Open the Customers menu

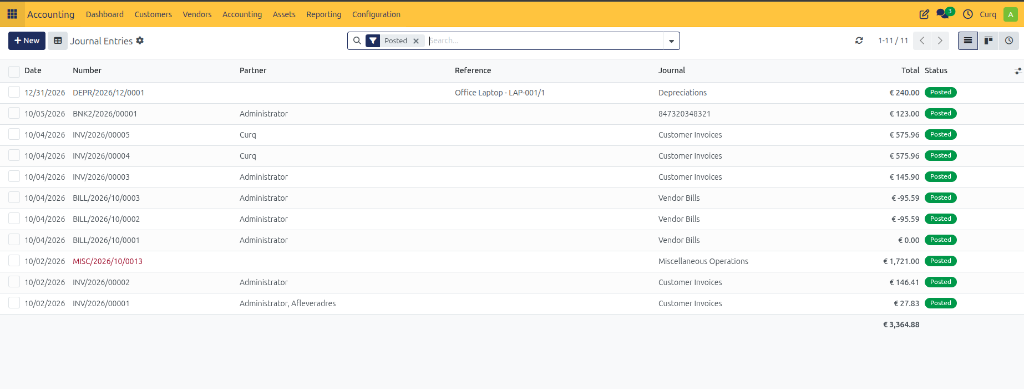tap(153, 14)
